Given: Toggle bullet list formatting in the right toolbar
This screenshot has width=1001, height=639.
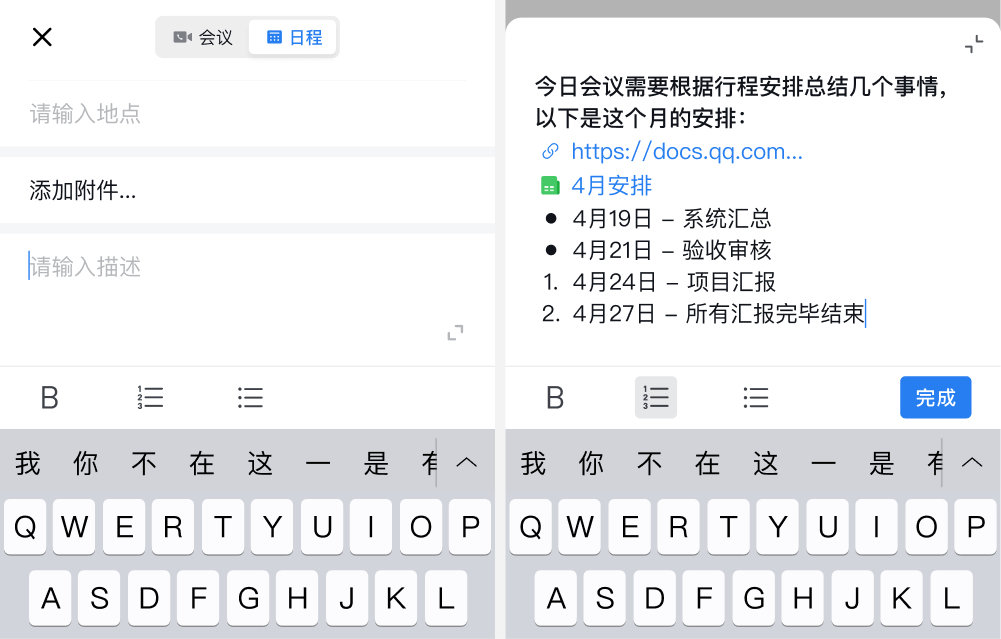Looking at the screenshot, I should pos(755,397).
